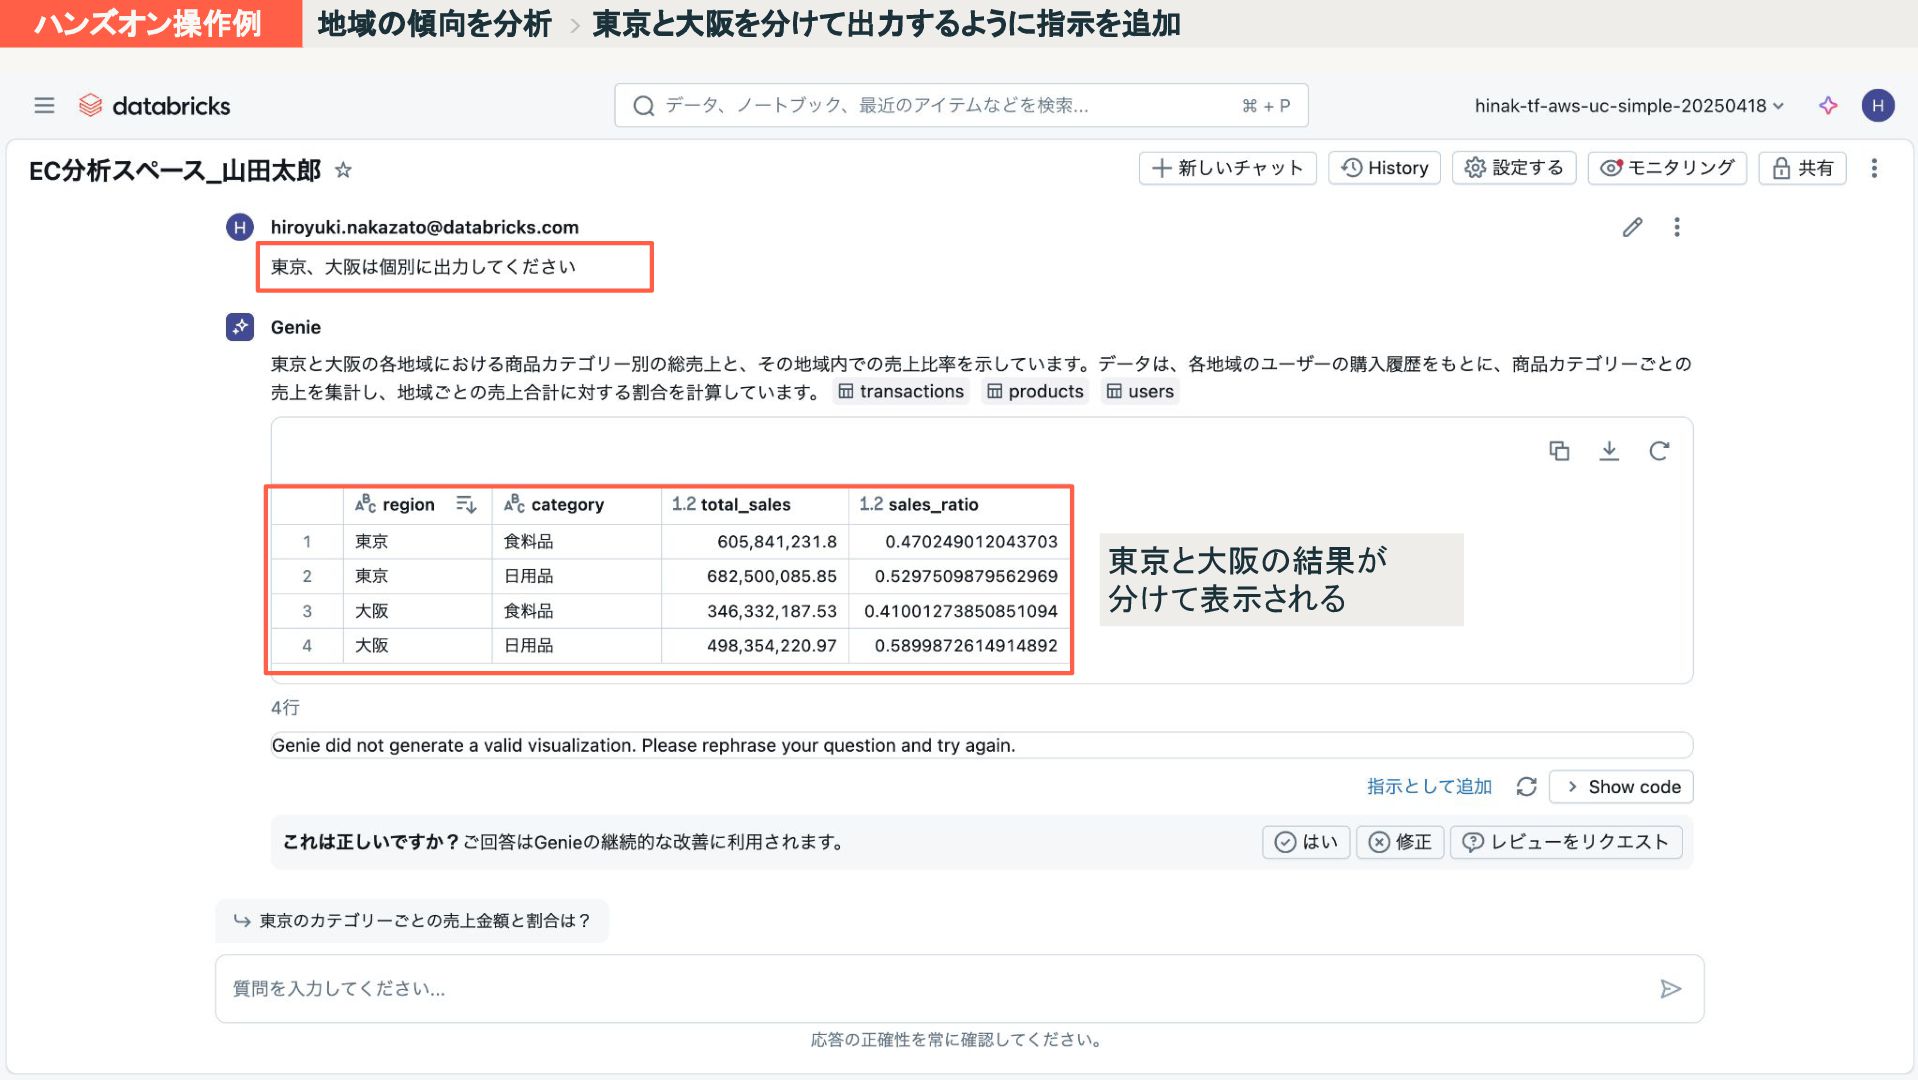This screenshot has width=1918, height=1080.
Task: Open 設定する settings
Action: click(1514, 168)
